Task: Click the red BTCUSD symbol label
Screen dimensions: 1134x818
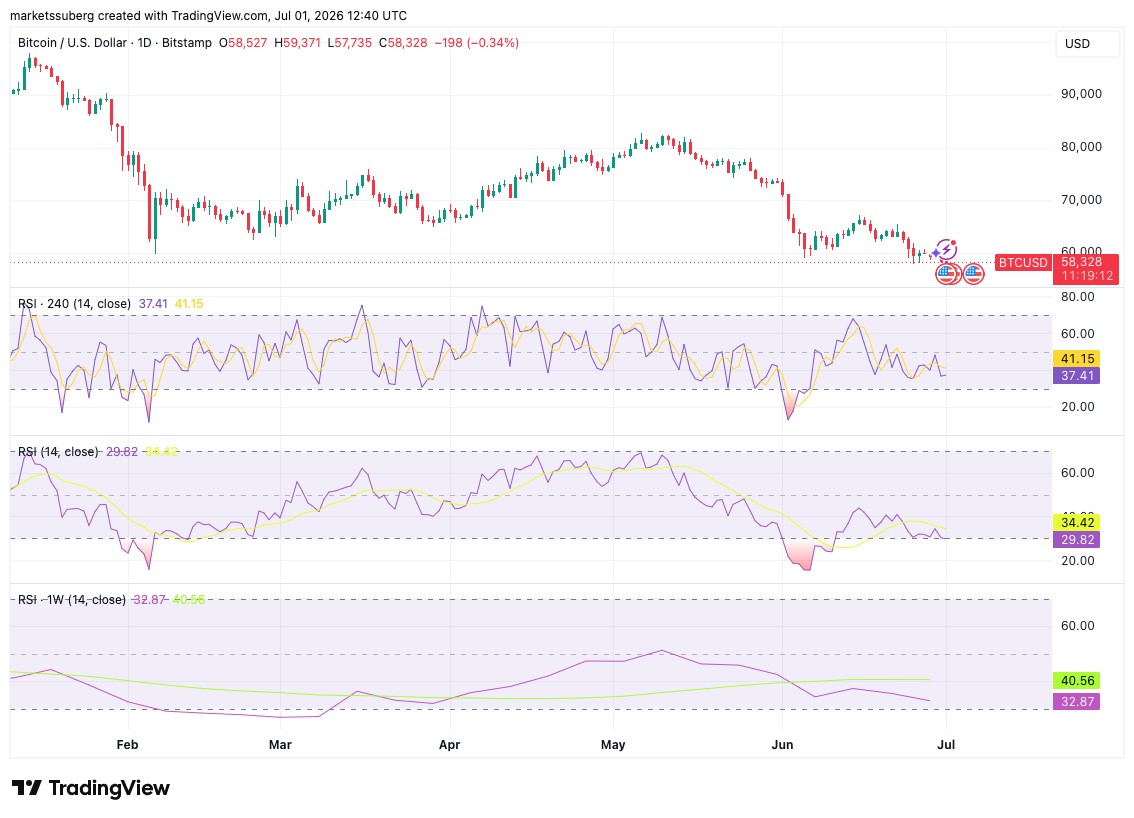Action: pyautogui.click(x=1023, y=263)
